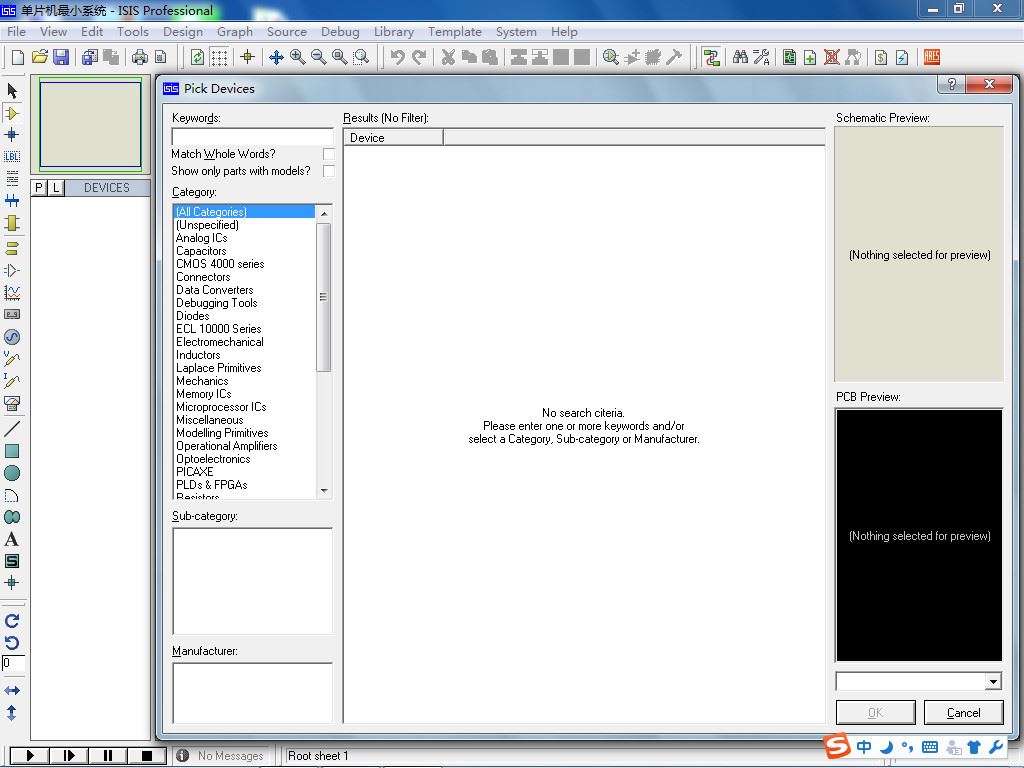The width and height of the screenshot is (1024, 768).
Task: Click Sogou input Chinese mode icon
Action: [864, 746]
